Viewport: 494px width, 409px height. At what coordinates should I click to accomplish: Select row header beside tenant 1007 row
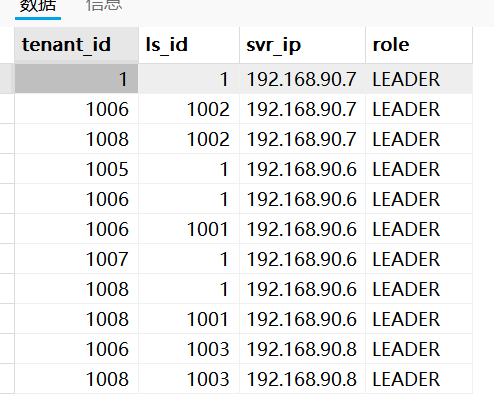point(7,259)
